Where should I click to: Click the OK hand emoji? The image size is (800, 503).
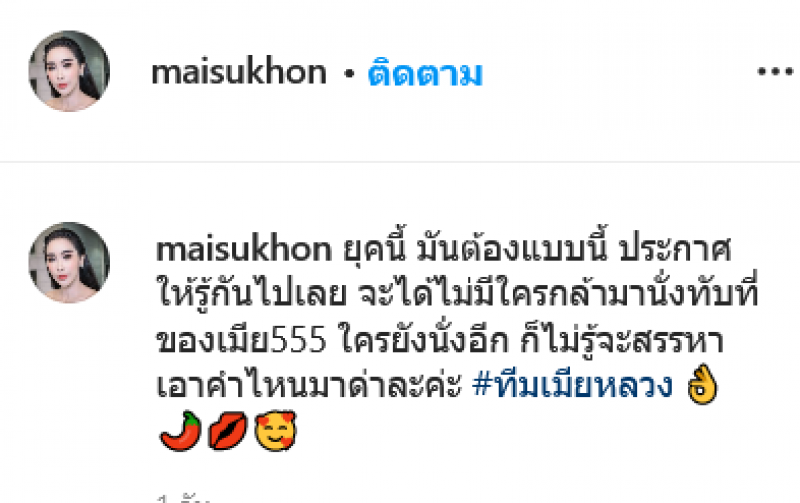click(702, 385)
